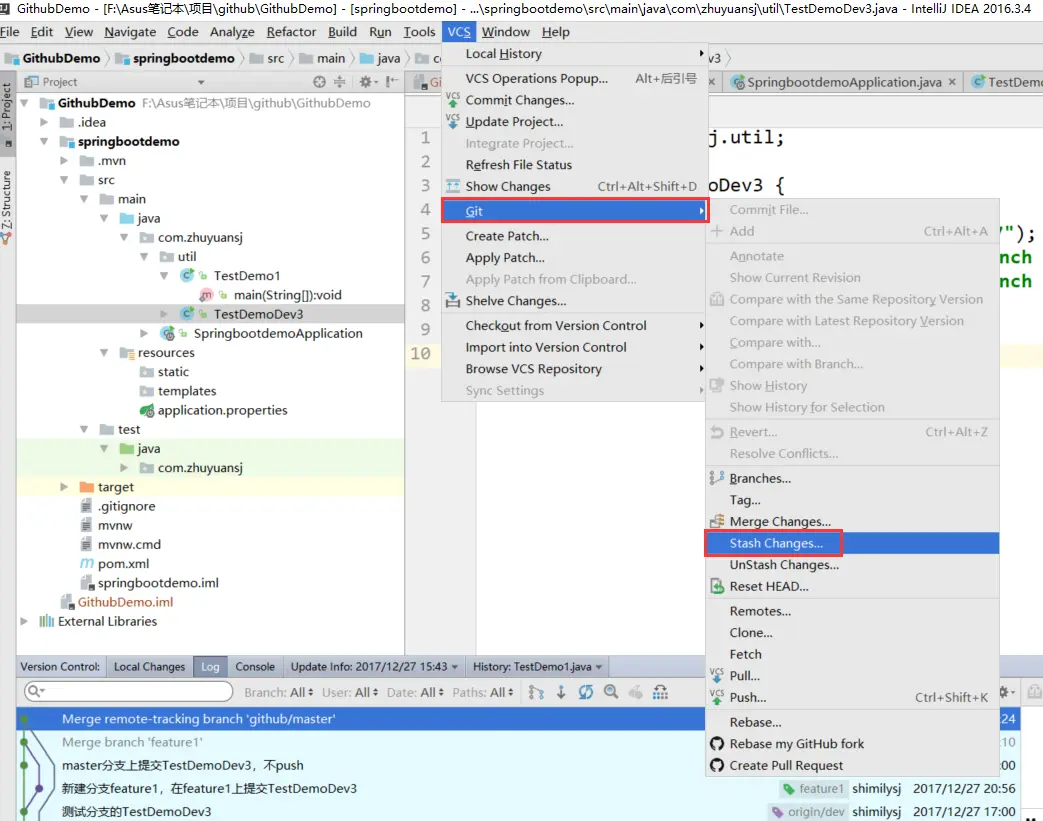Click the VCS Pull arrow icon in Git submenu
The height and width of the screenshot is (821, 1043).
716,675
